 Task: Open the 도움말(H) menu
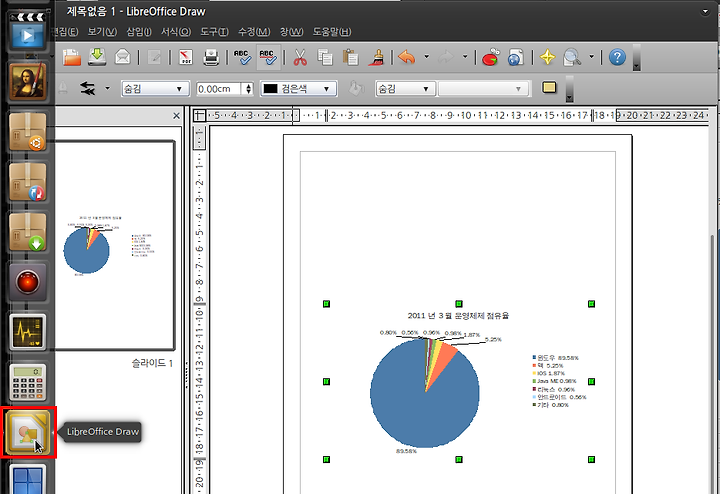(332, 32)
